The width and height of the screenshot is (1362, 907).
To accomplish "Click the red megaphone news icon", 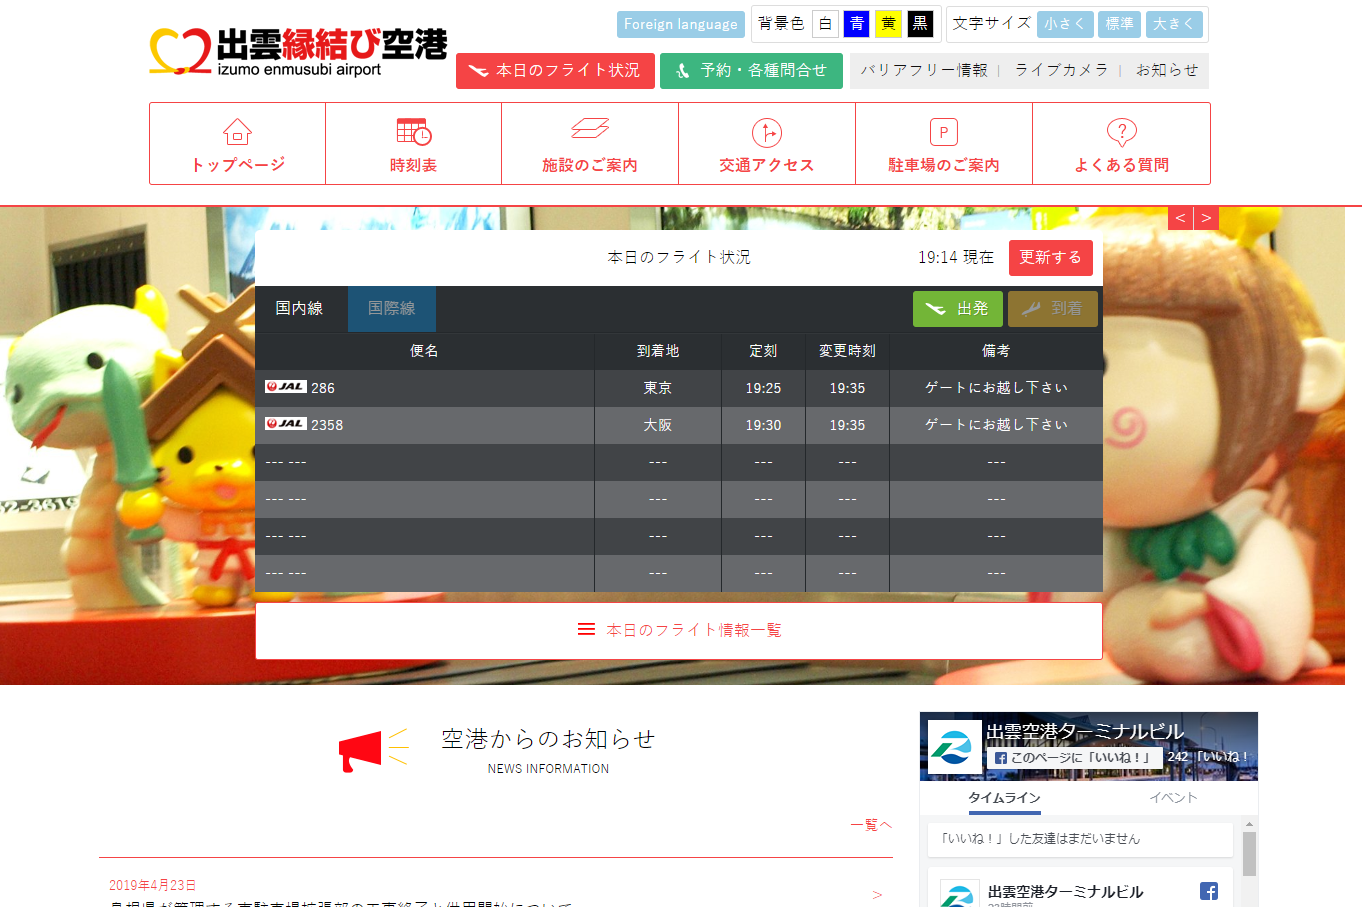I will (373, 749).
